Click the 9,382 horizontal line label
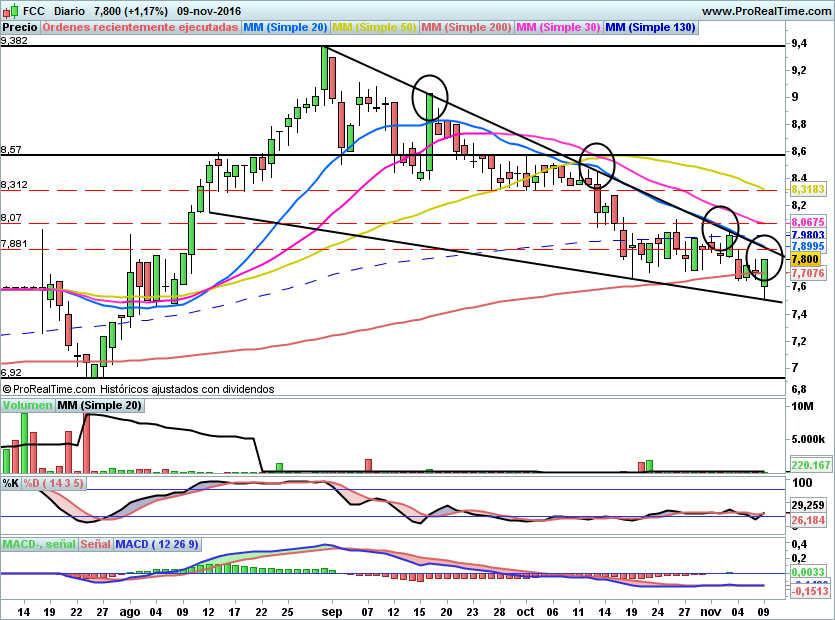Viewport: 835px width, 620px height. coord(14,41)
